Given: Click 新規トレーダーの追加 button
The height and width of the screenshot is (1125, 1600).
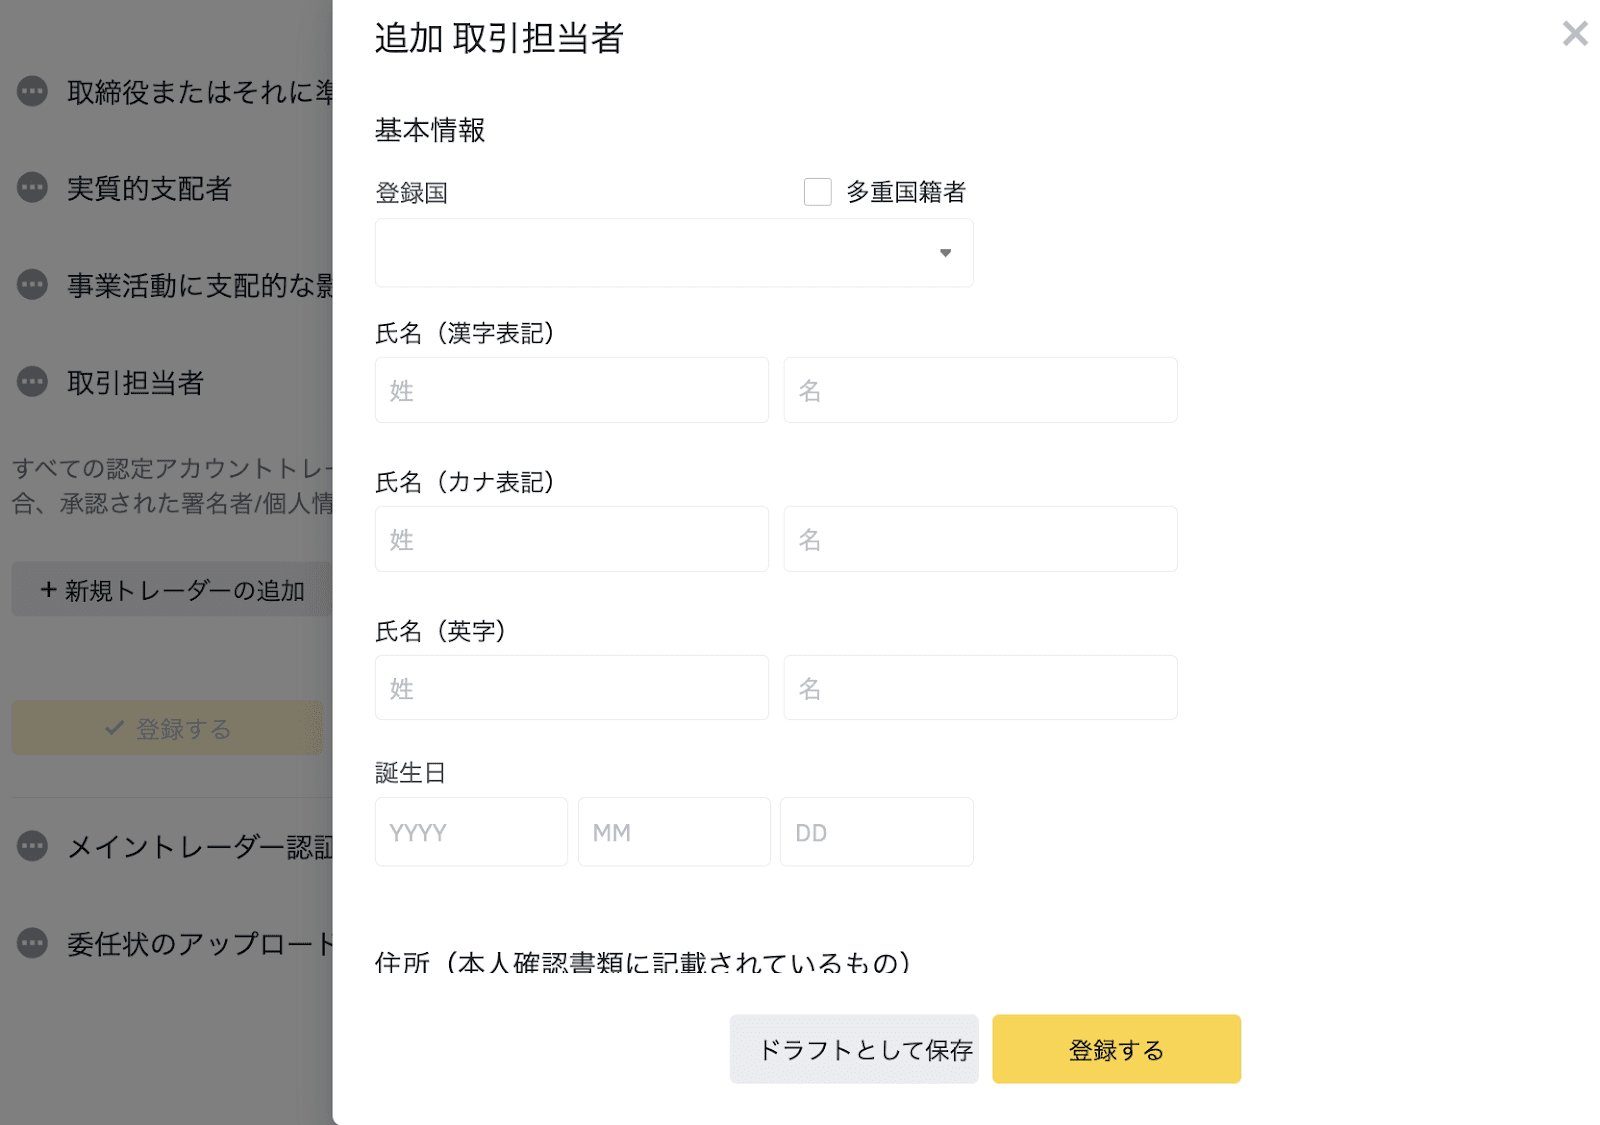Looking at the screenshot, I should click(171, 590).
